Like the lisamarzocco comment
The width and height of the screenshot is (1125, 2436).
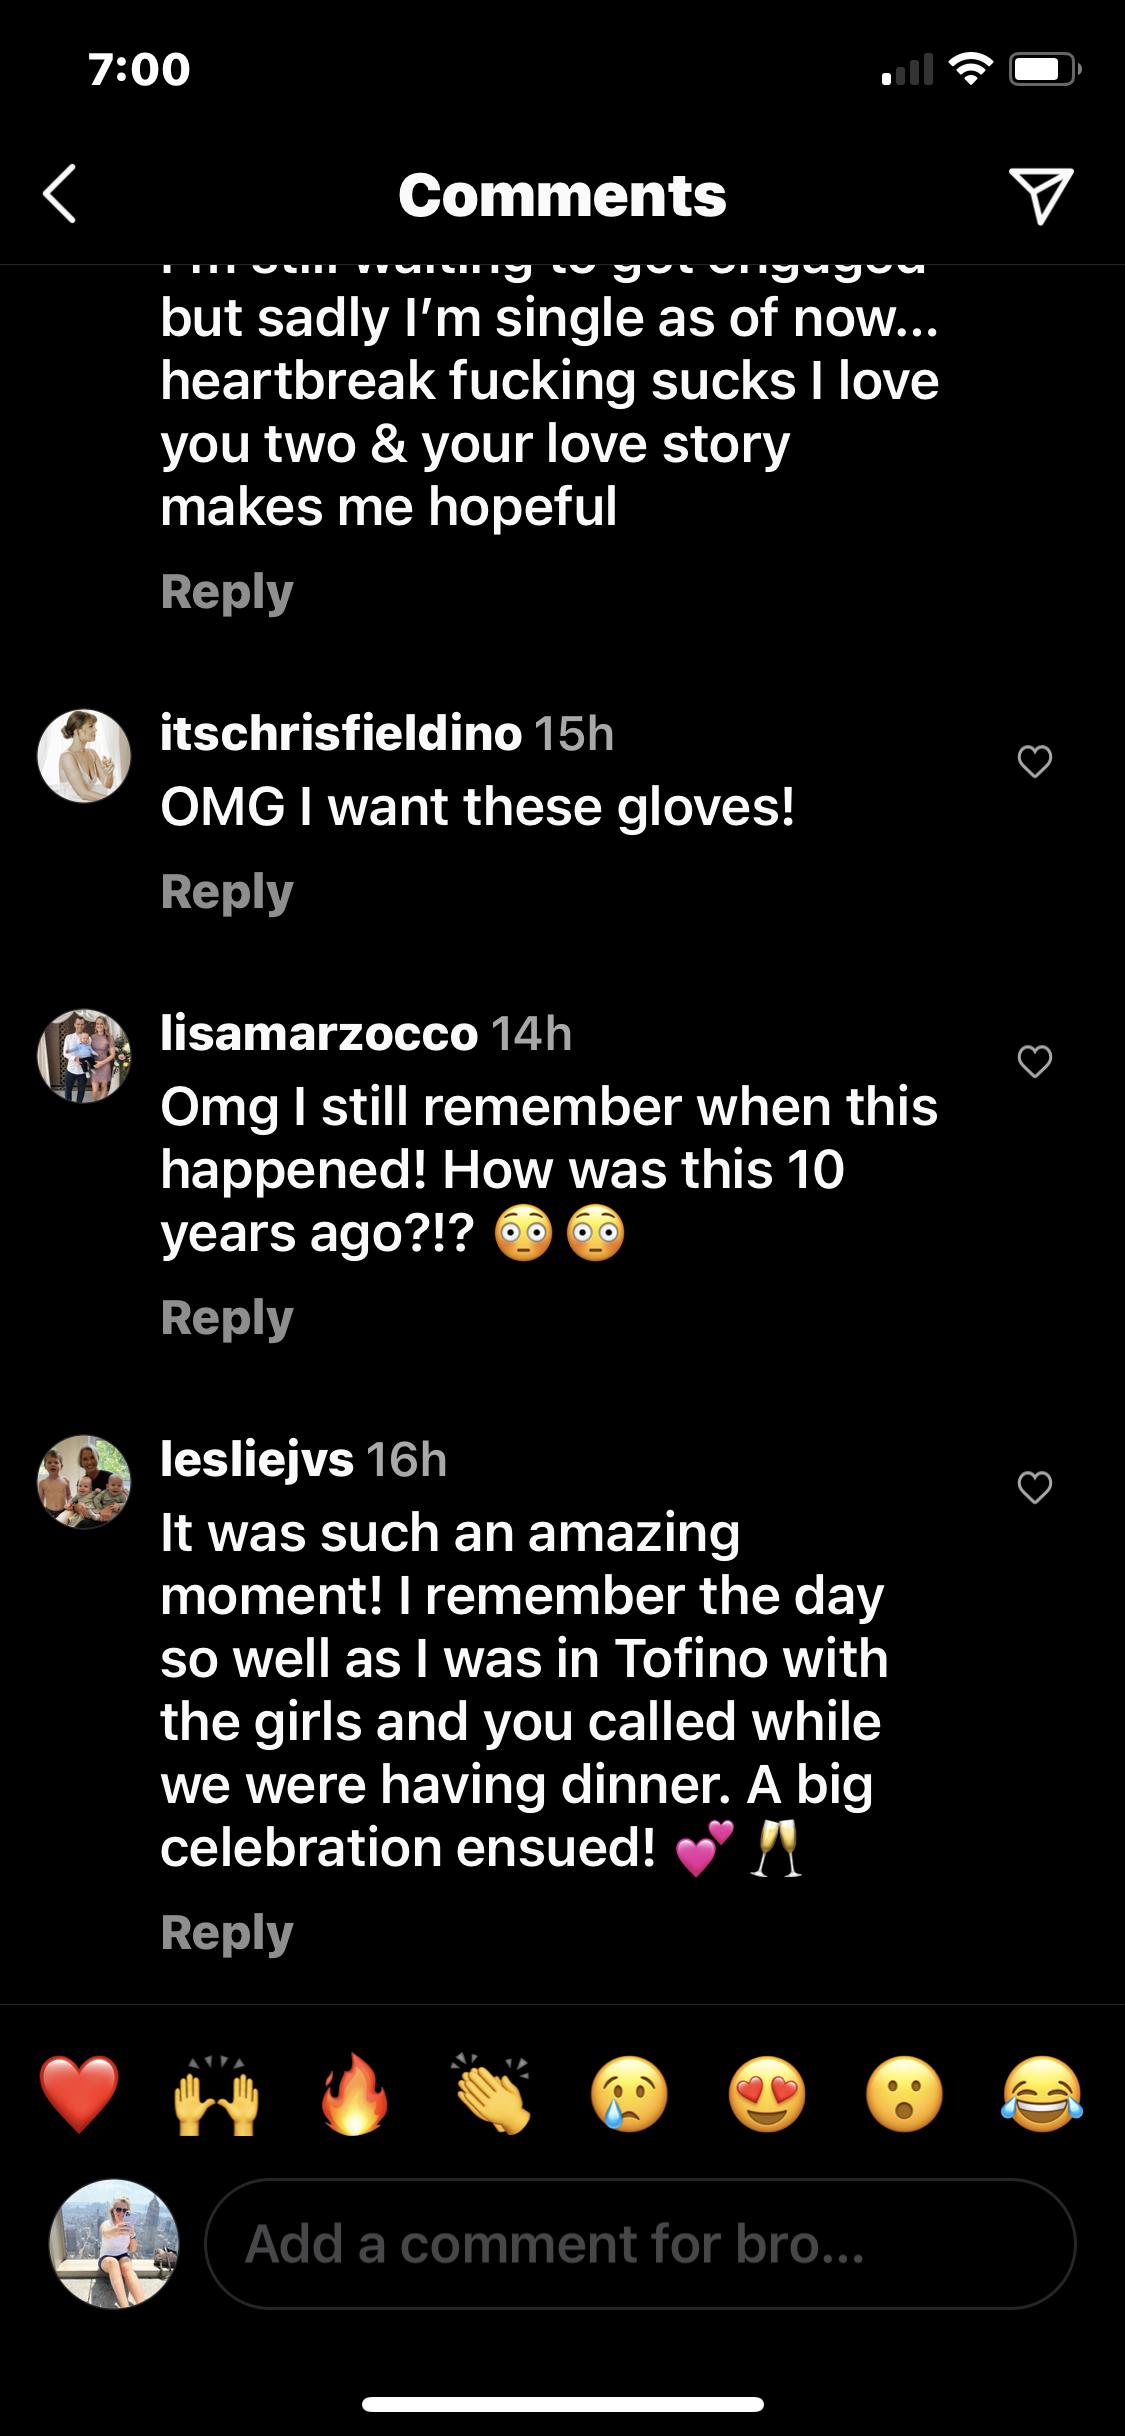pos(1034,1061)
